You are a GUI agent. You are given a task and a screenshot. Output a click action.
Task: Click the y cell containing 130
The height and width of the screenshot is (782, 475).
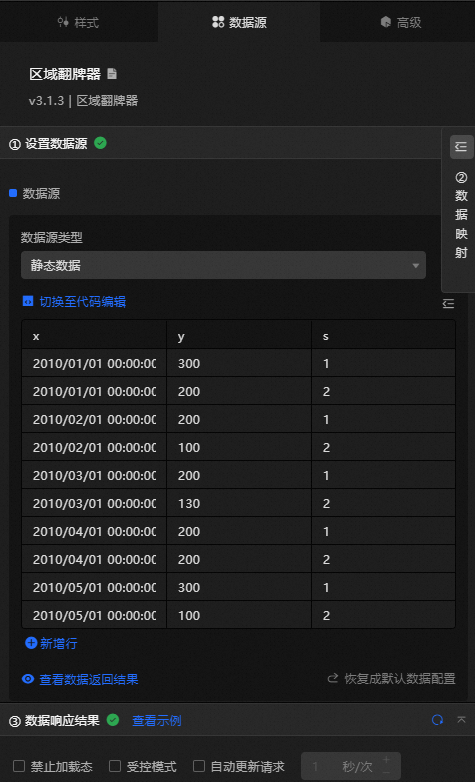point(239,503)
